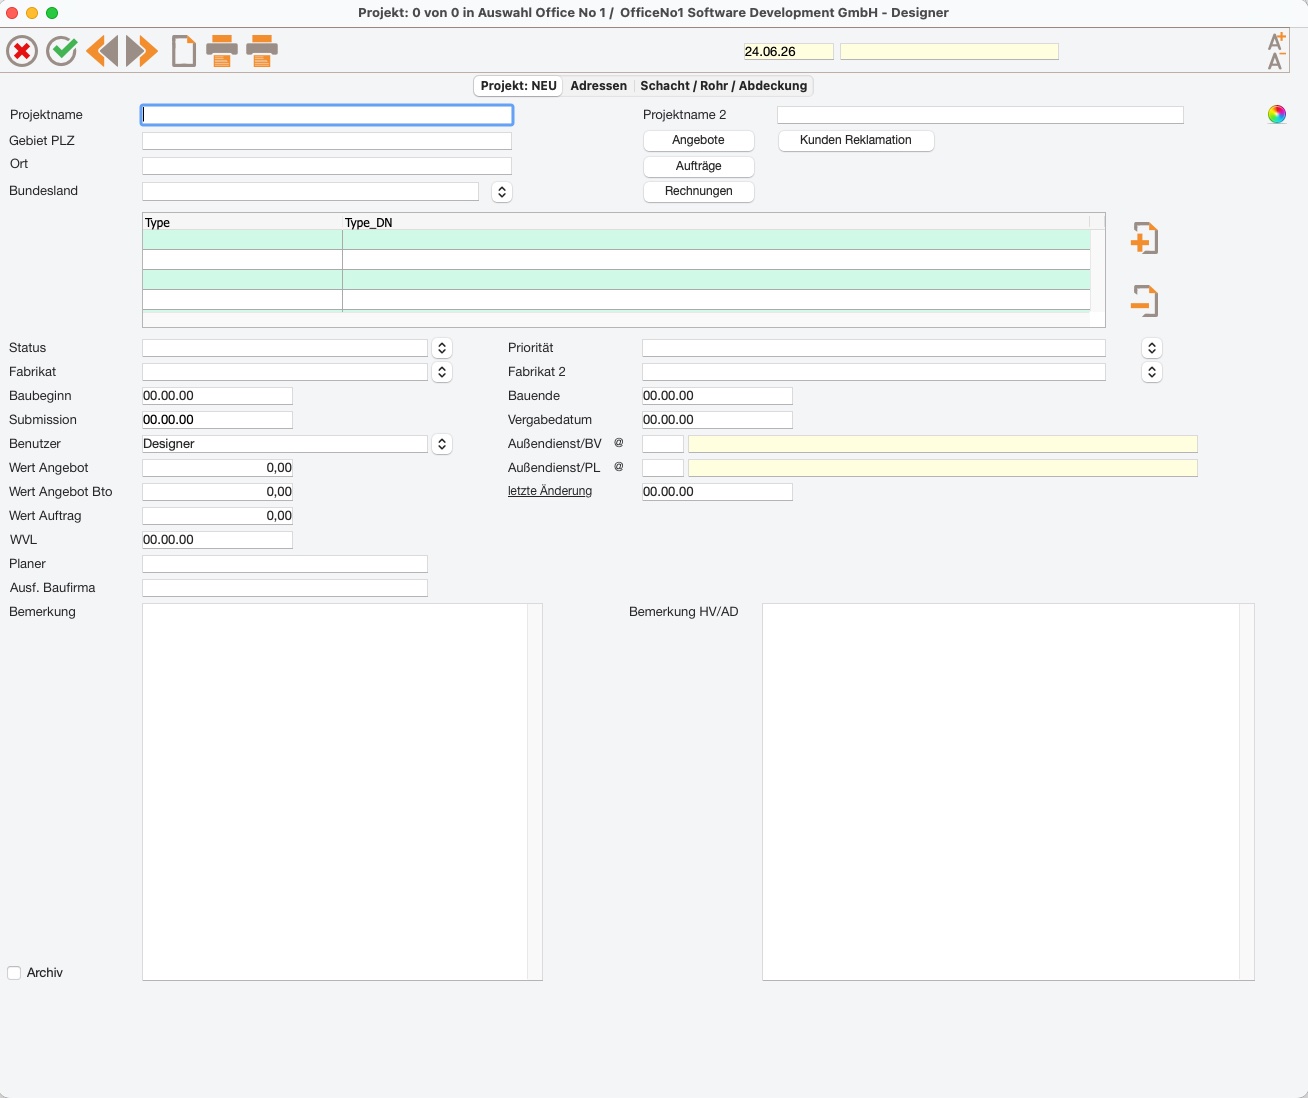Click the green checkmark save icon

click(x=62, y=51)
